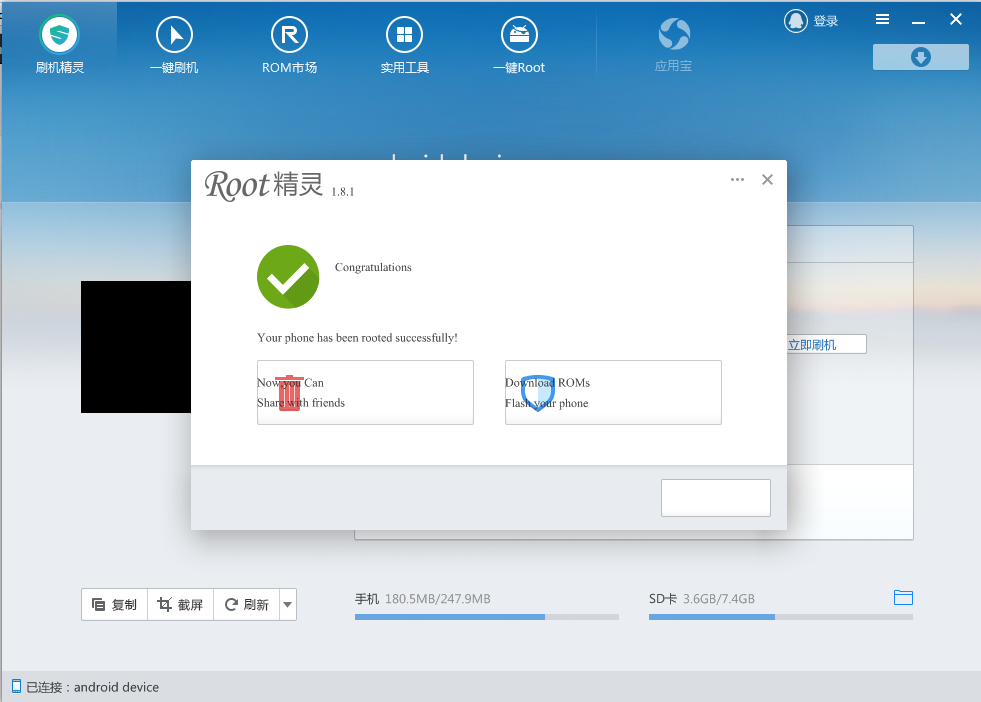Click the 复制 copy button
This screenshot has width=981, height=702.
click(115, 605)
